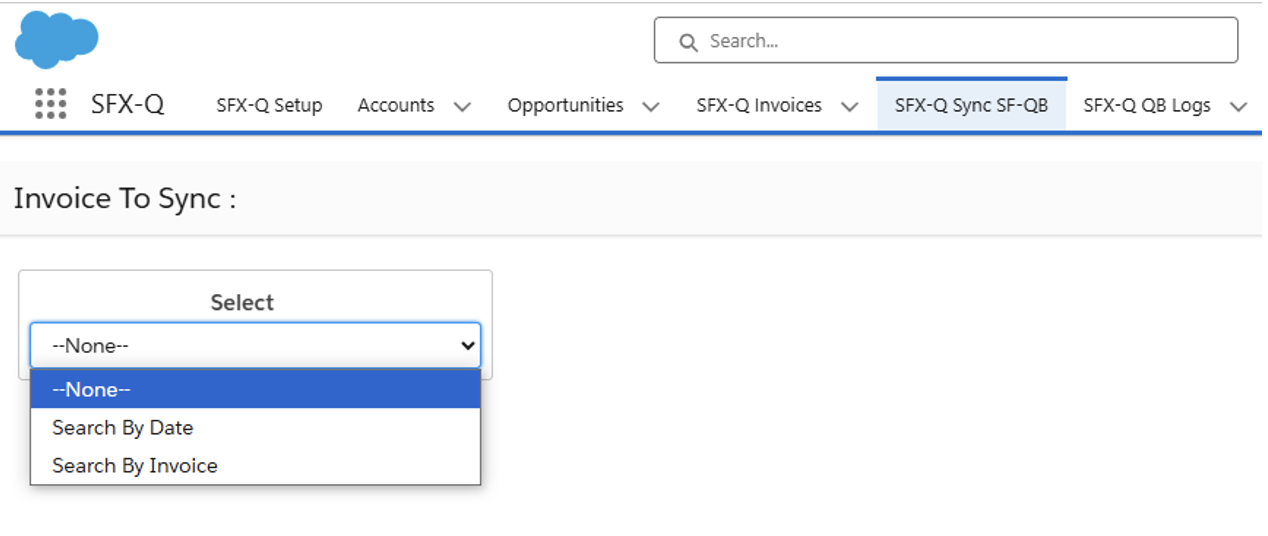Pick Search By Invoice from list
1268x536 pixels.
(x=135, y=465)
